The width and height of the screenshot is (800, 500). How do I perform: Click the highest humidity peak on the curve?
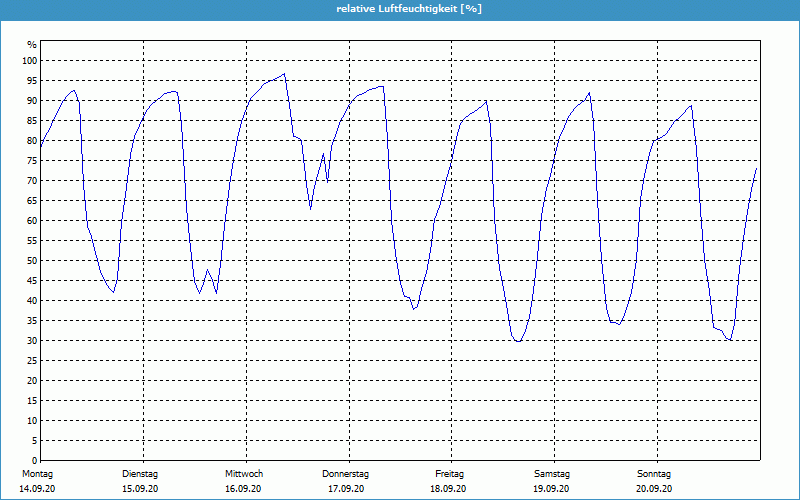(x=284, y=74)
